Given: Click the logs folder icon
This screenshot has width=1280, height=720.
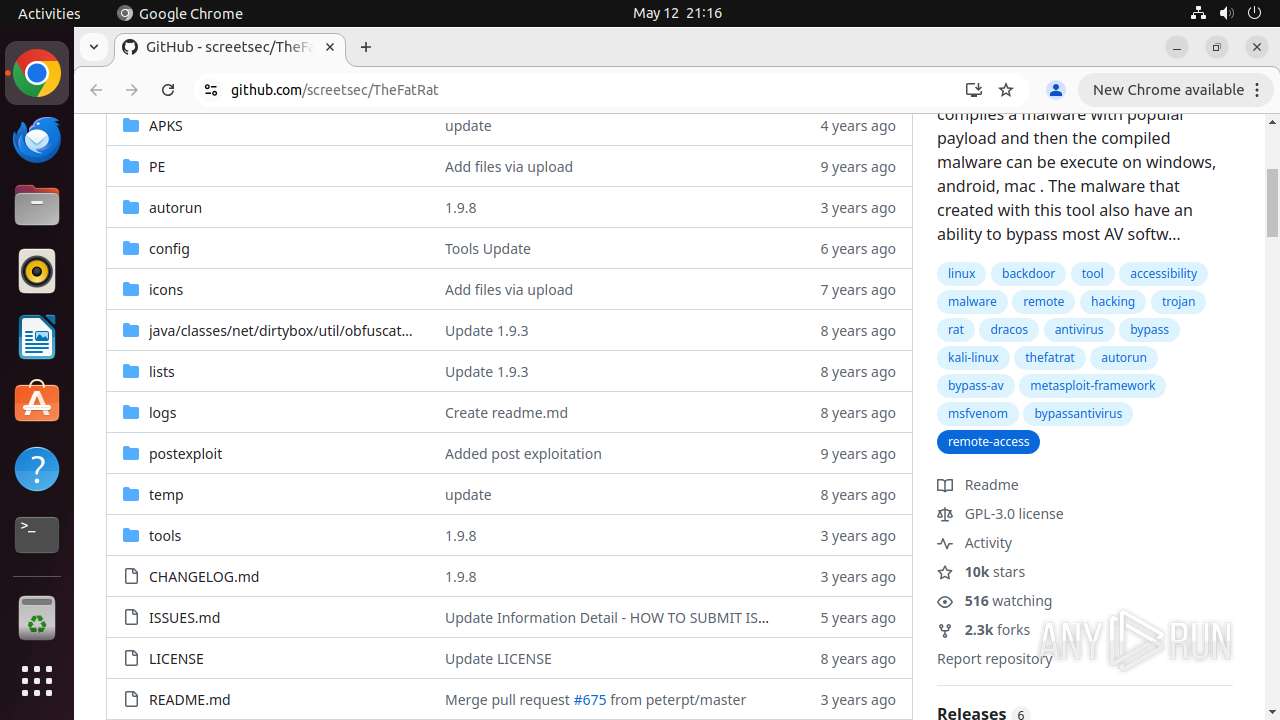Looking at the screenshot, I should pos(130,412).
